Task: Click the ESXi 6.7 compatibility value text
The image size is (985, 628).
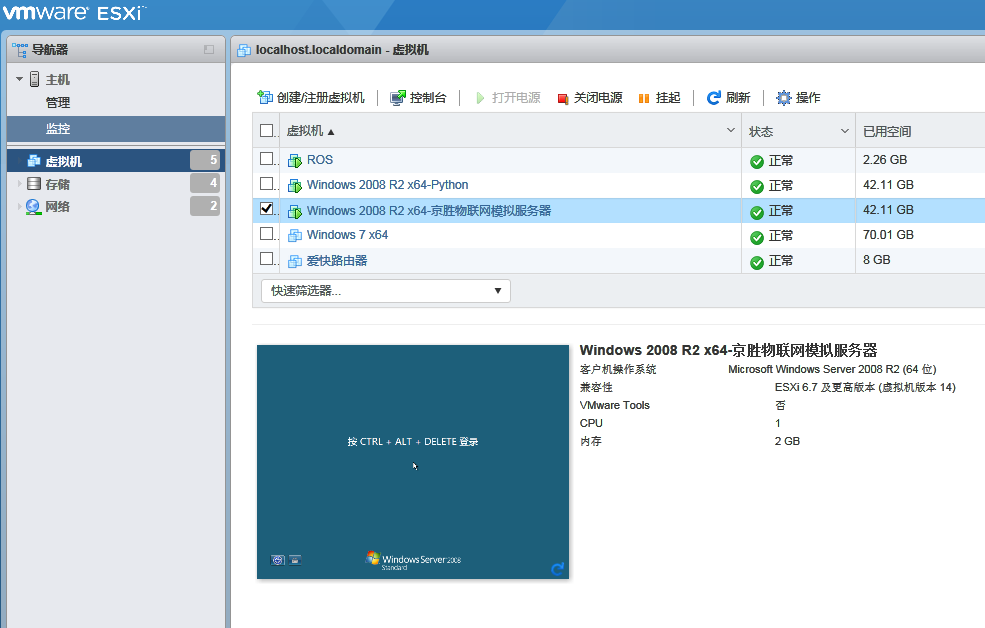Action: (865, 387)
